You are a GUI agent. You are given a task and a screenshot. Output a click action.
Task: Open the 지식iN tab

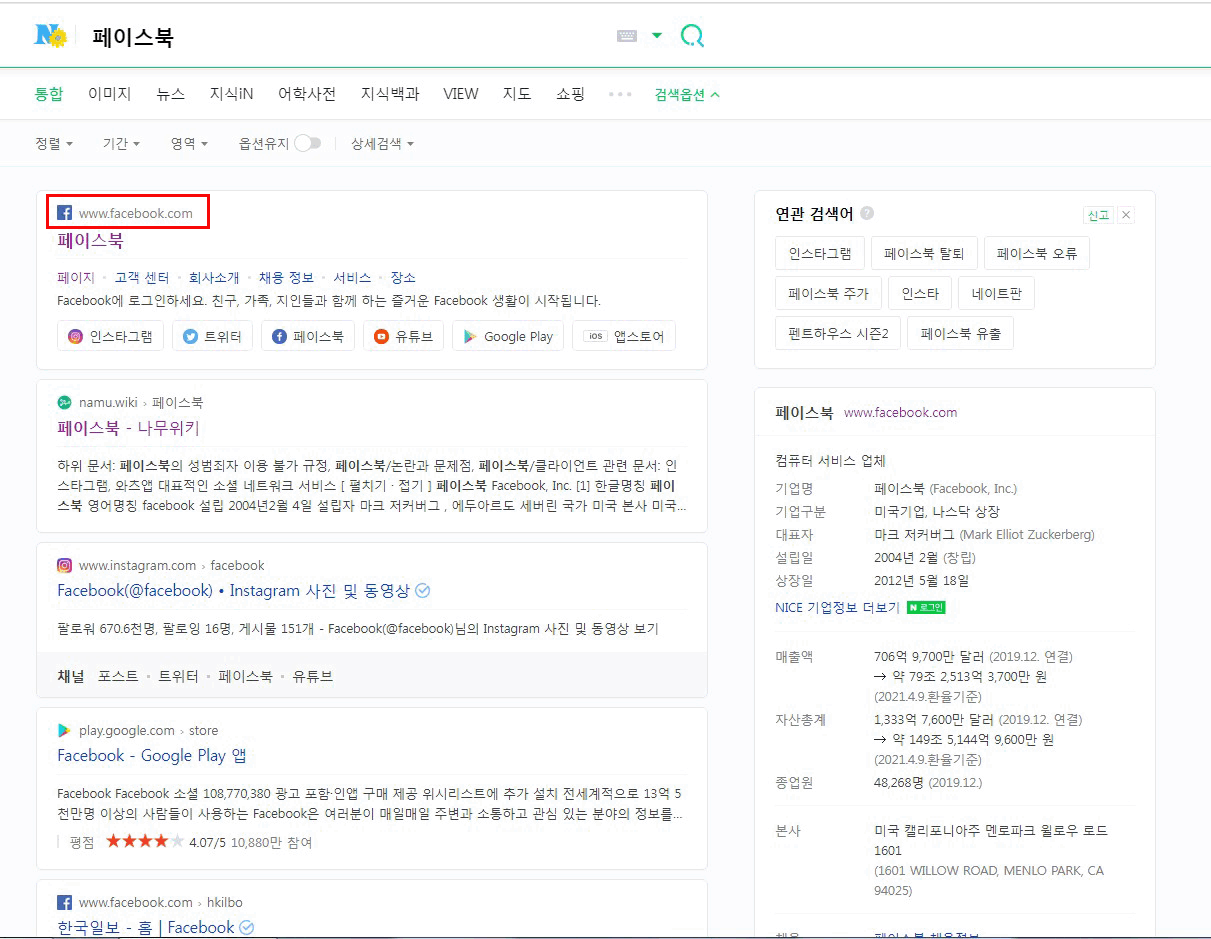[x=231, y=94]
